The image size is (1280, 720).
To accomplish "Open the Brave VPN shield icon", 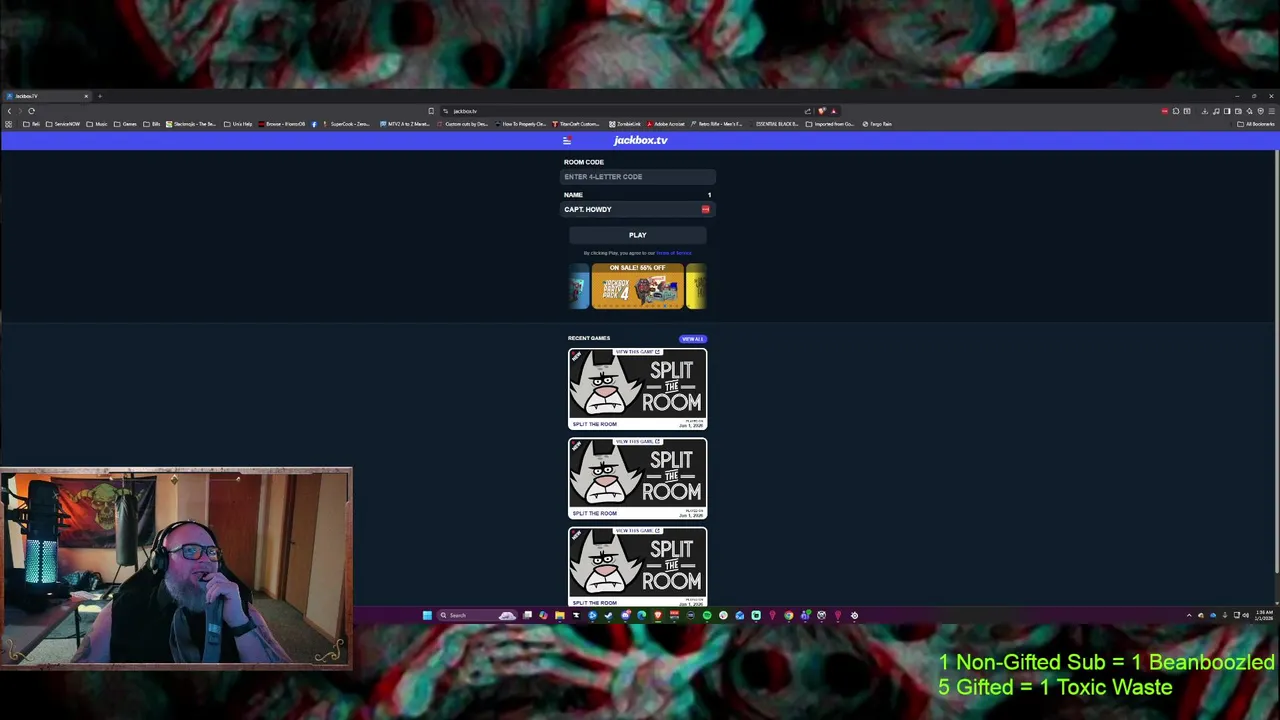I will point(1260,111).
